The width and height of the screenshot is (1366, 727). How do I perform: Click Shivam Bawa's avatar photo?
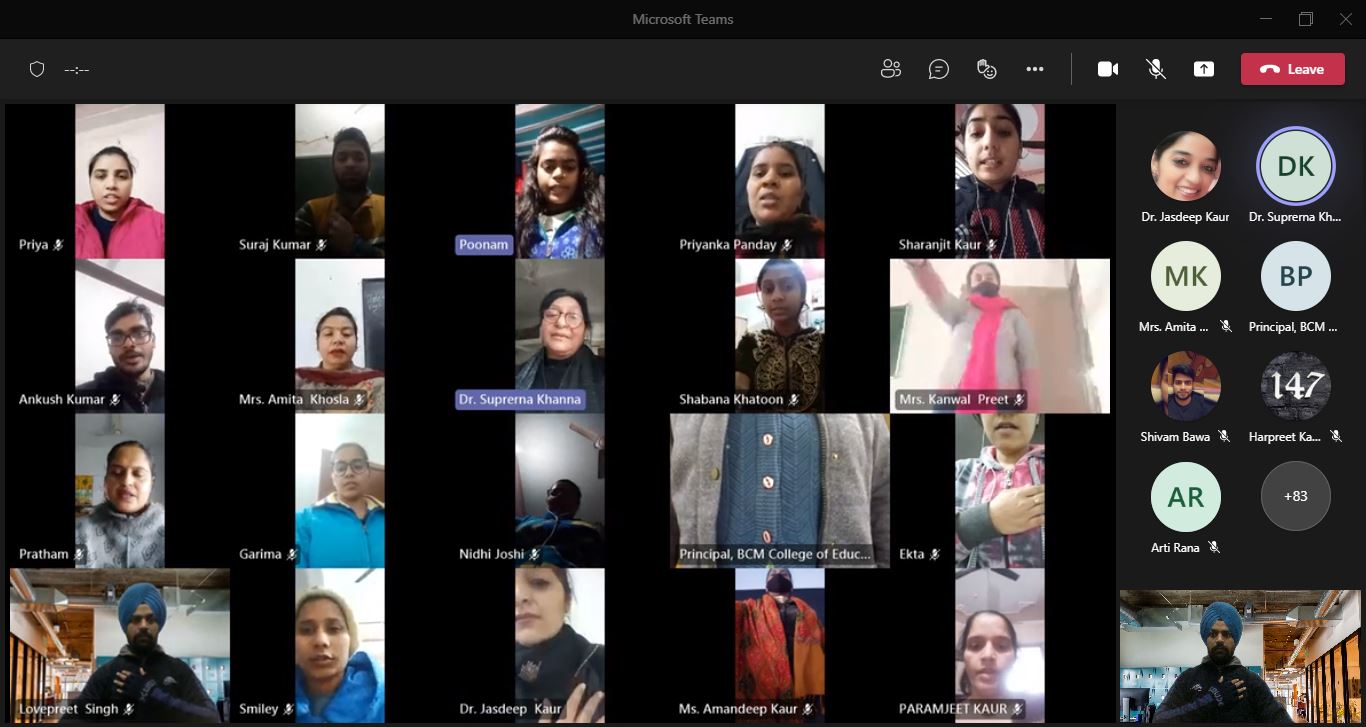point(1186,386)
